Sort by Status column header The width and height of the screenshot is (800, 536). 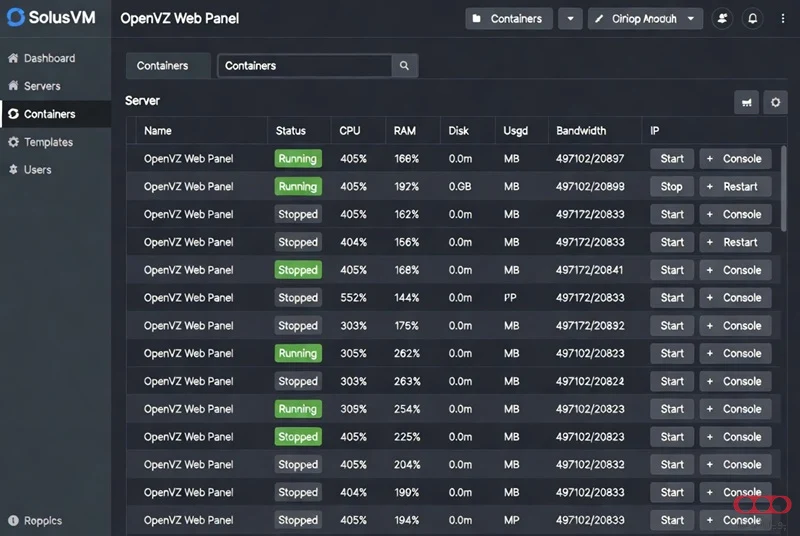(291, 131)
